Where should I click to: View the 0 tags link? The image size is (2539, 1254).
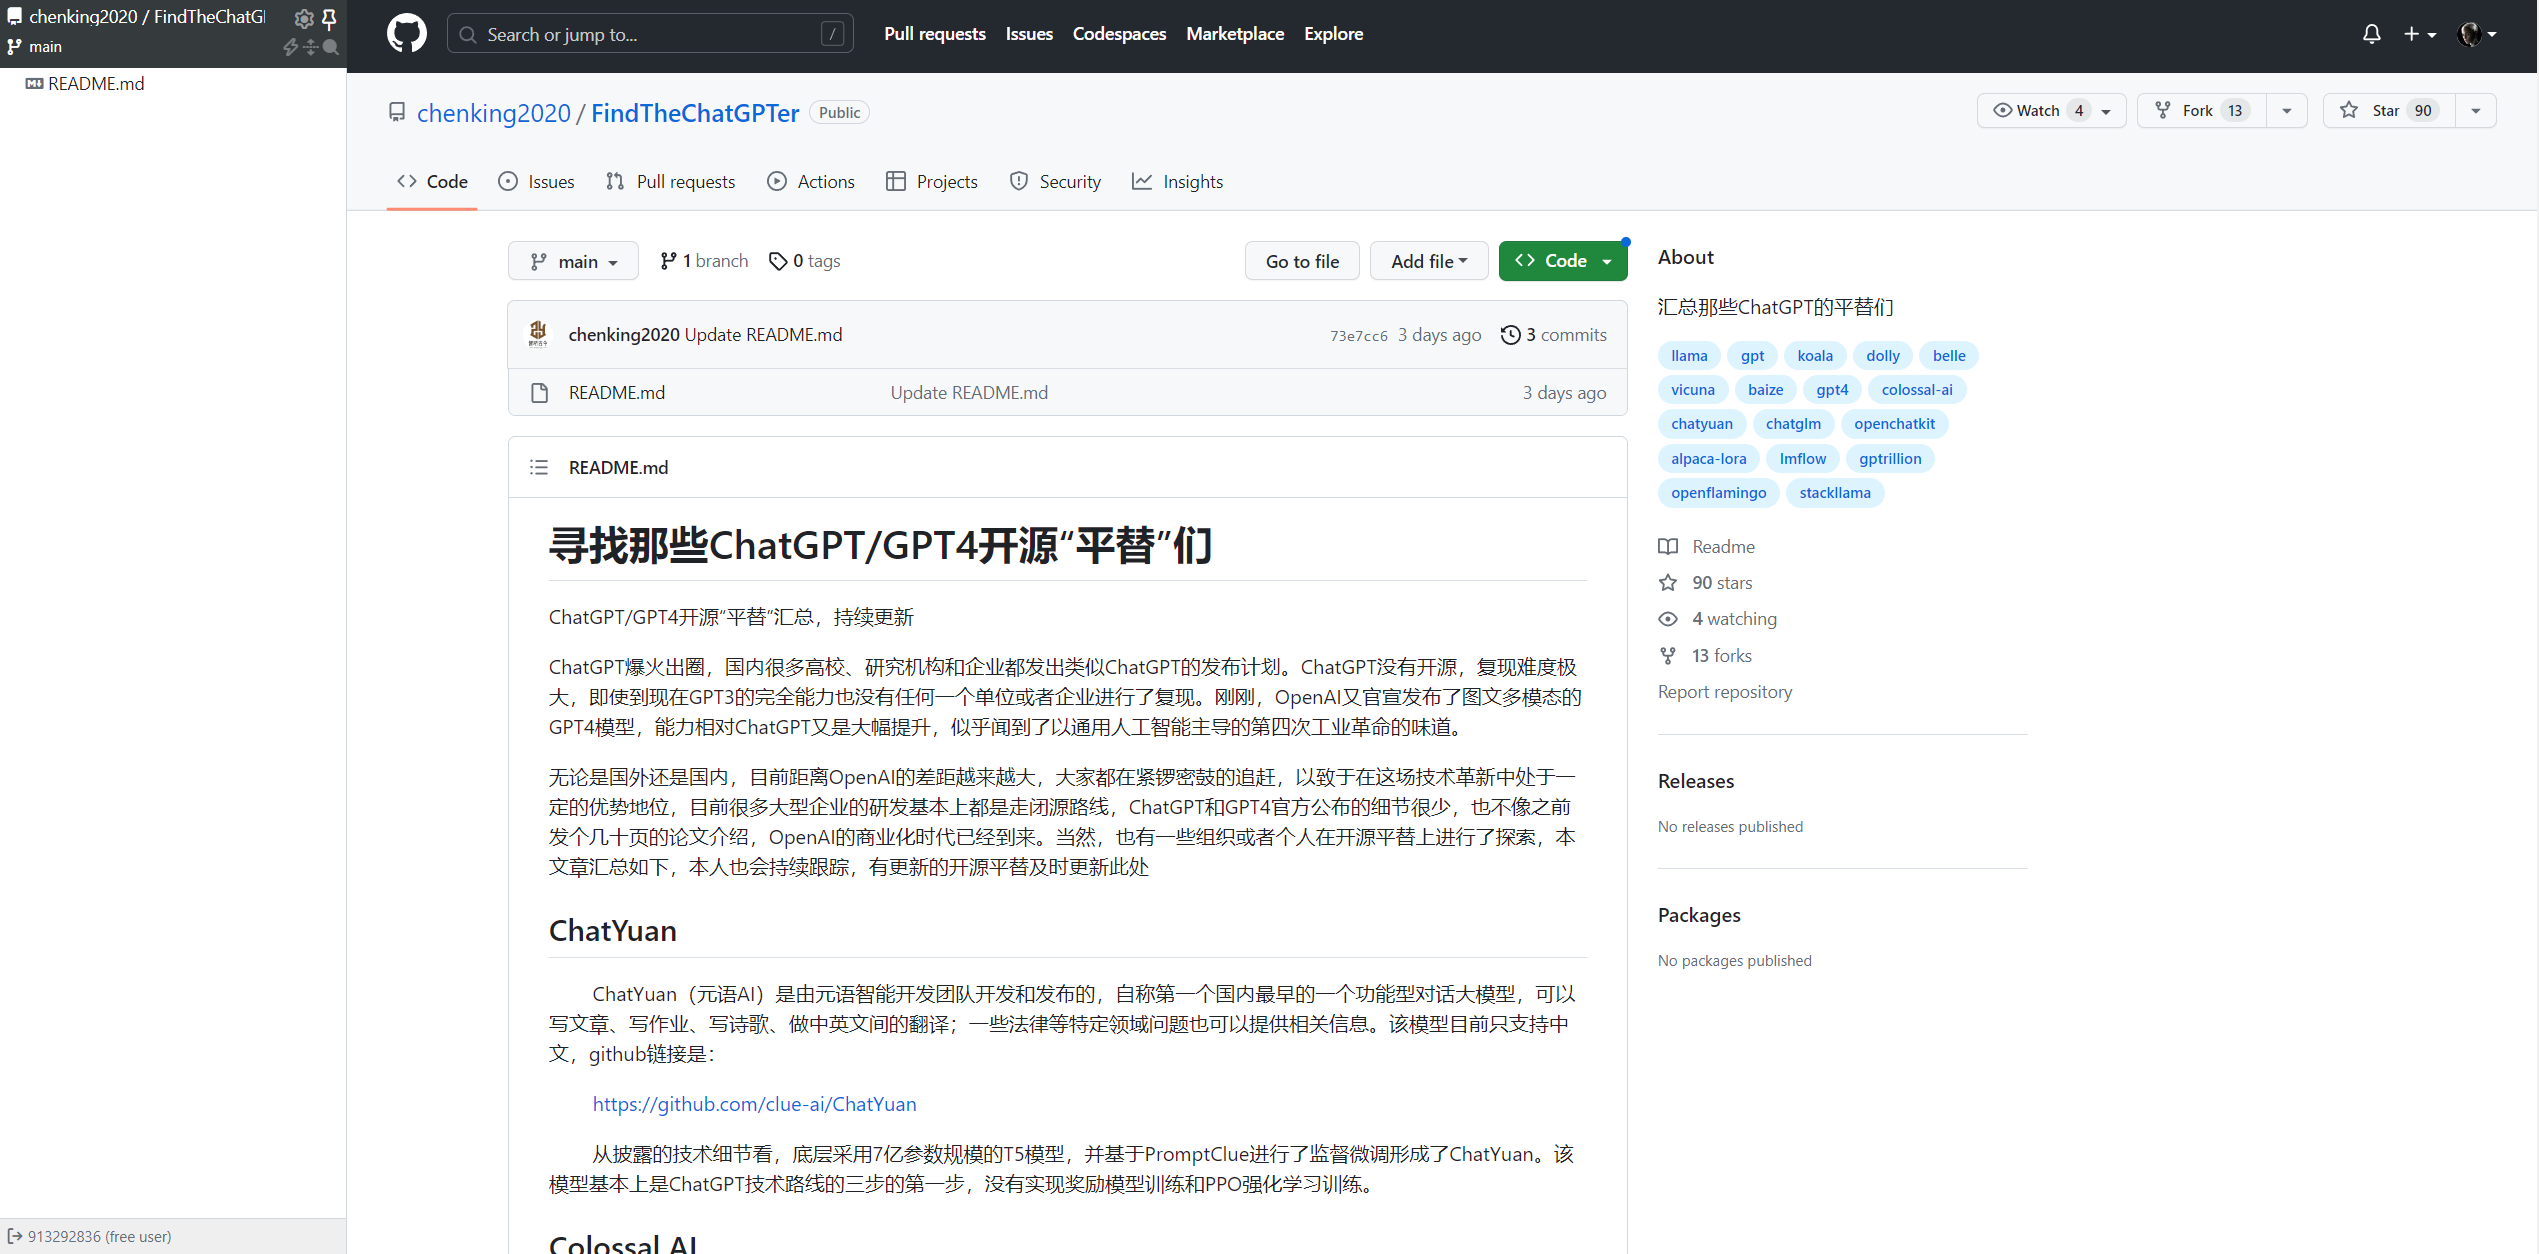coord(804,261)
